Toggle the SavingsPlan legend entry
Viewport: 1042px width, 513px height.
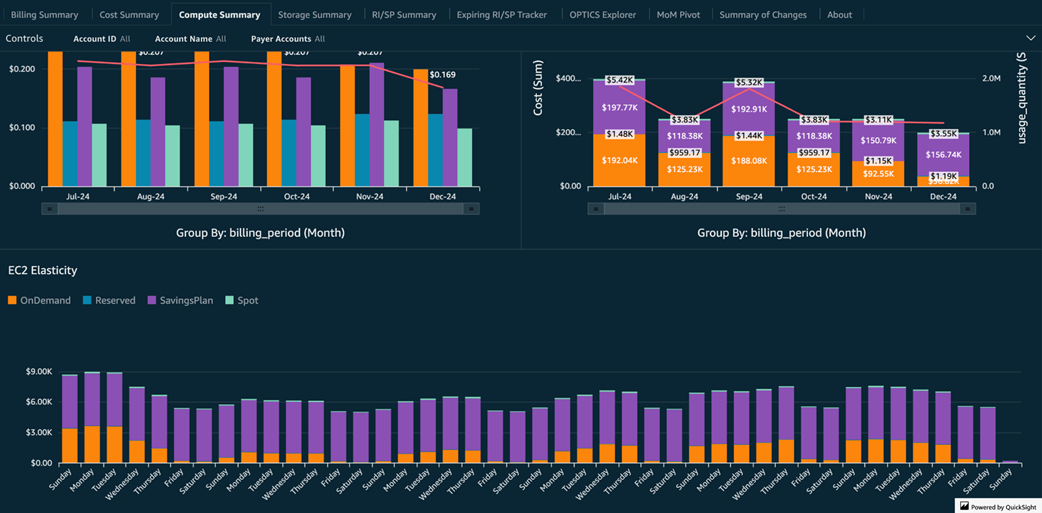(179, 300)
